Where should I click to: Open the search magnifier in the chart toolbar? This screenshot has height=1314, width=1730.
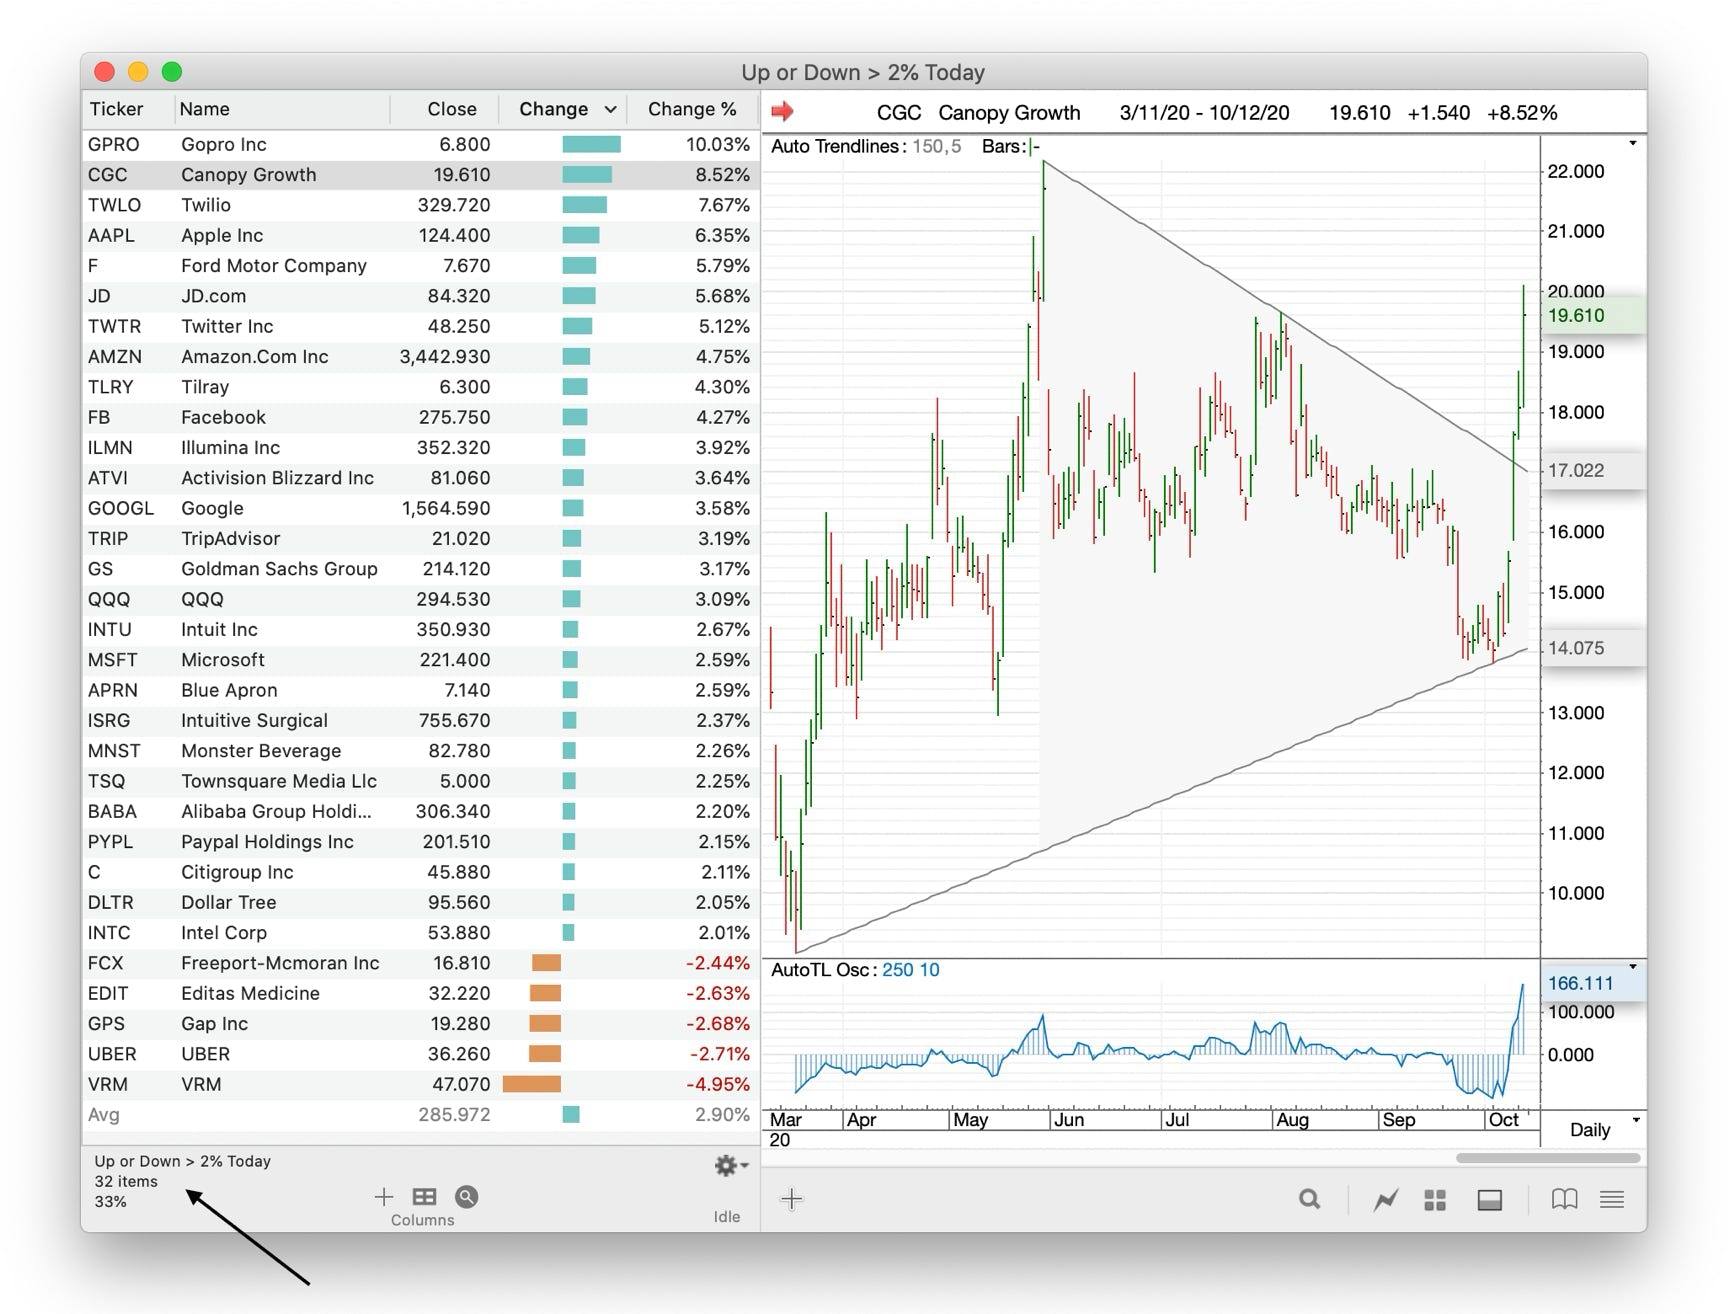(1310, 1198)
